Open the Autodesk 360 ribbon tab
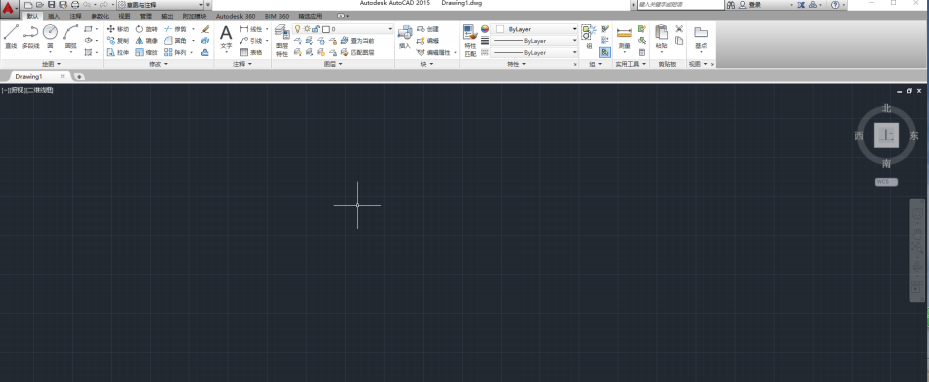The image size is (929, 382). (235, 17)
